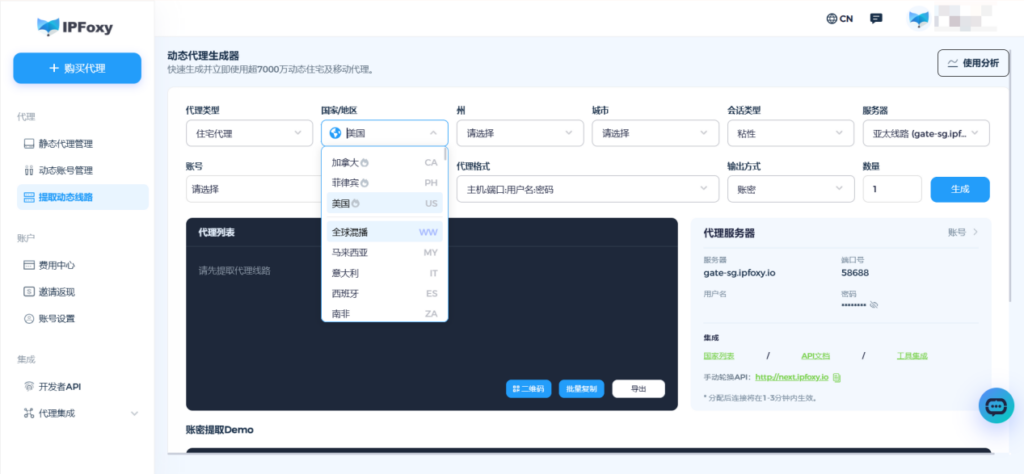This screenshot has height=474, width=1024.
Task: Reveal the hidden proxy password
Action: coord(873,304)
